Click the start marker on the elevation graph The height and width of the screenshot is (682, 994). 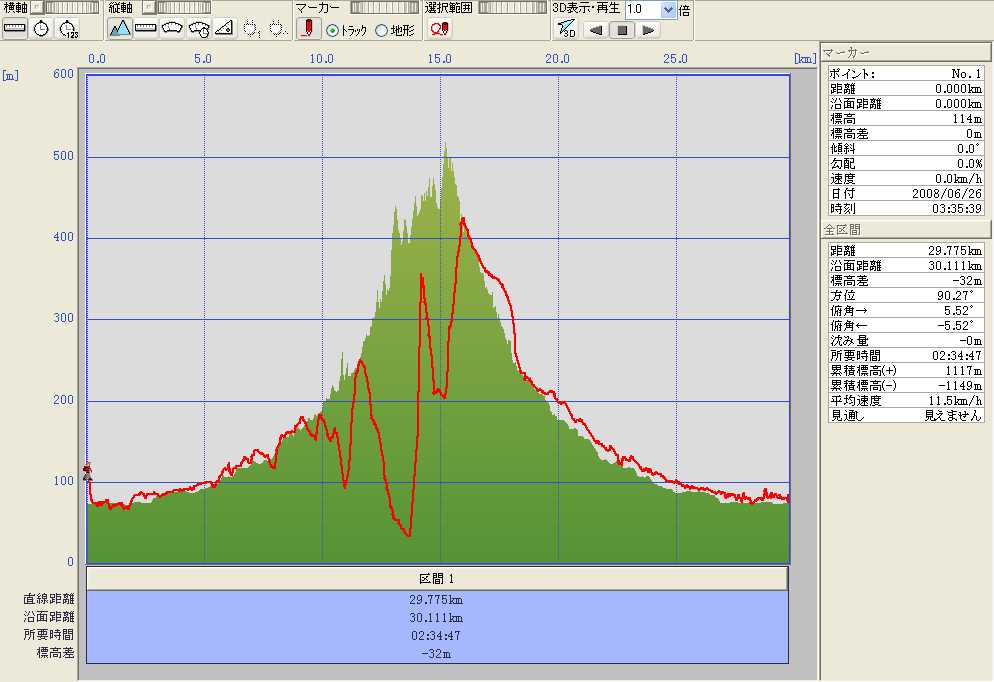pos(87,471)
